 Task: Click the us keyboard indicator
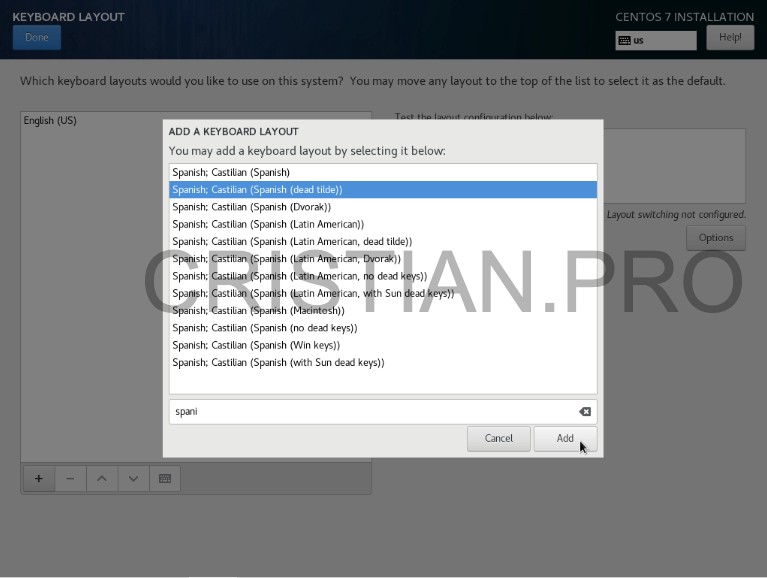point(655,40)
